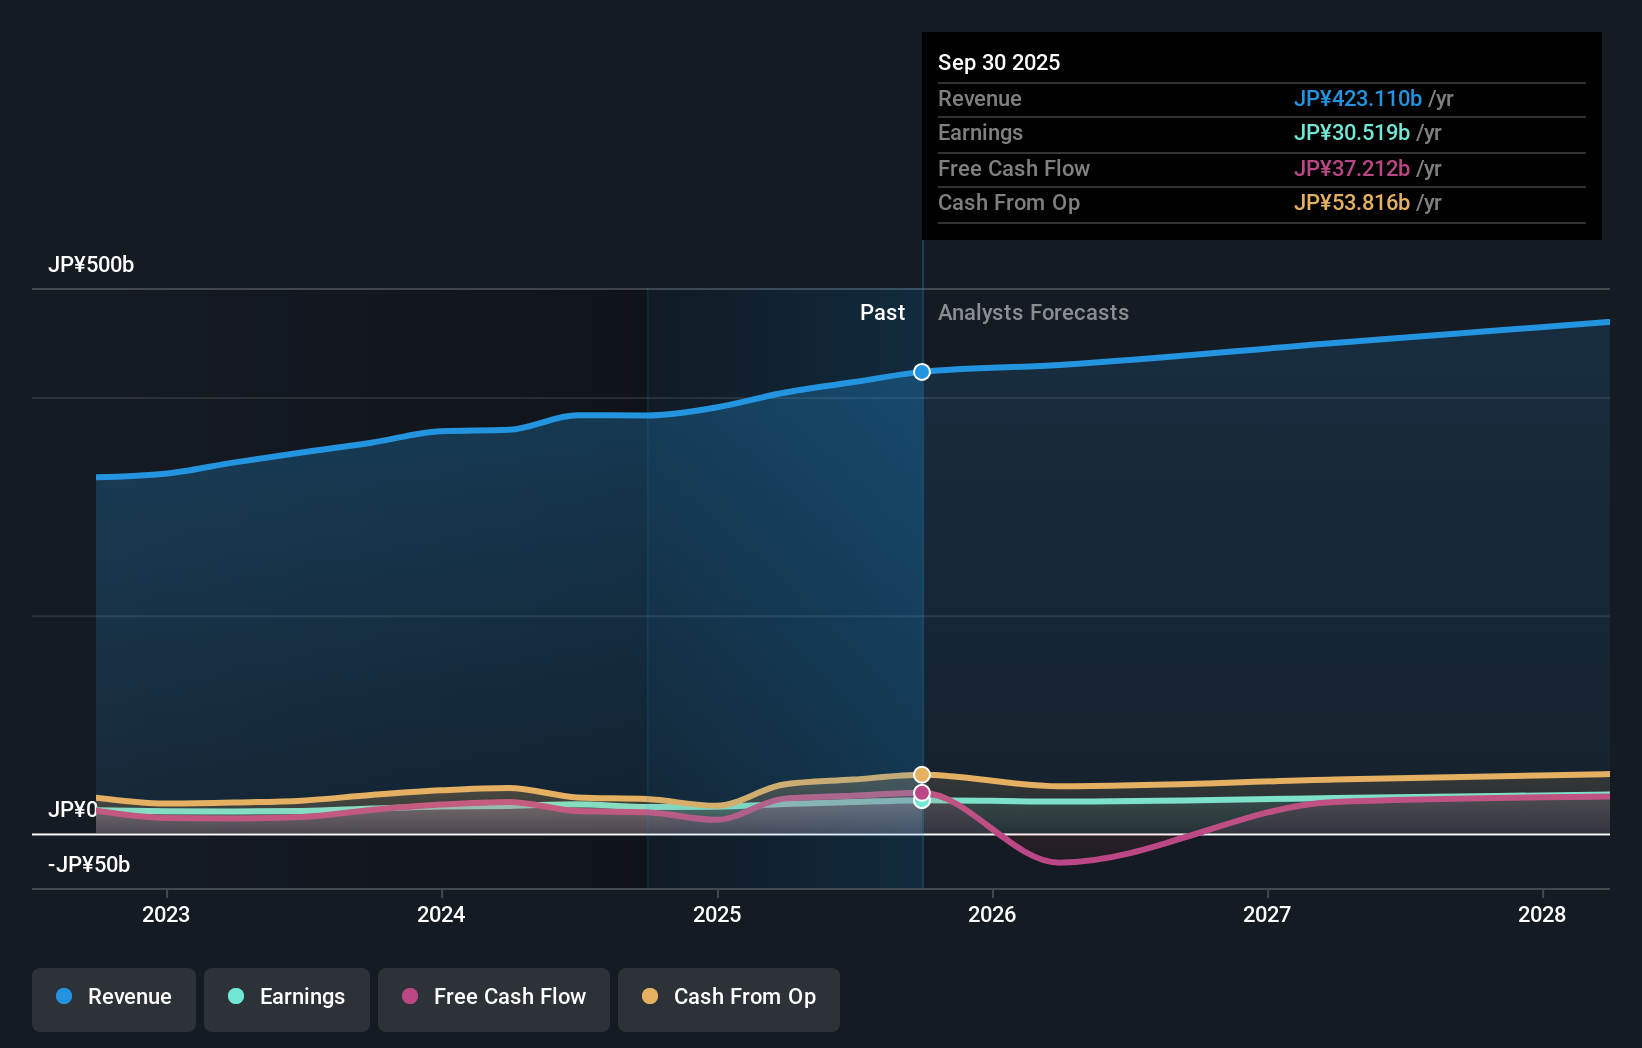The width and height of the screenshot is (1642, 1048).
Task: Select the Revenue data point marker on divider
Action: pyautogui.click(x=921, y=371)
